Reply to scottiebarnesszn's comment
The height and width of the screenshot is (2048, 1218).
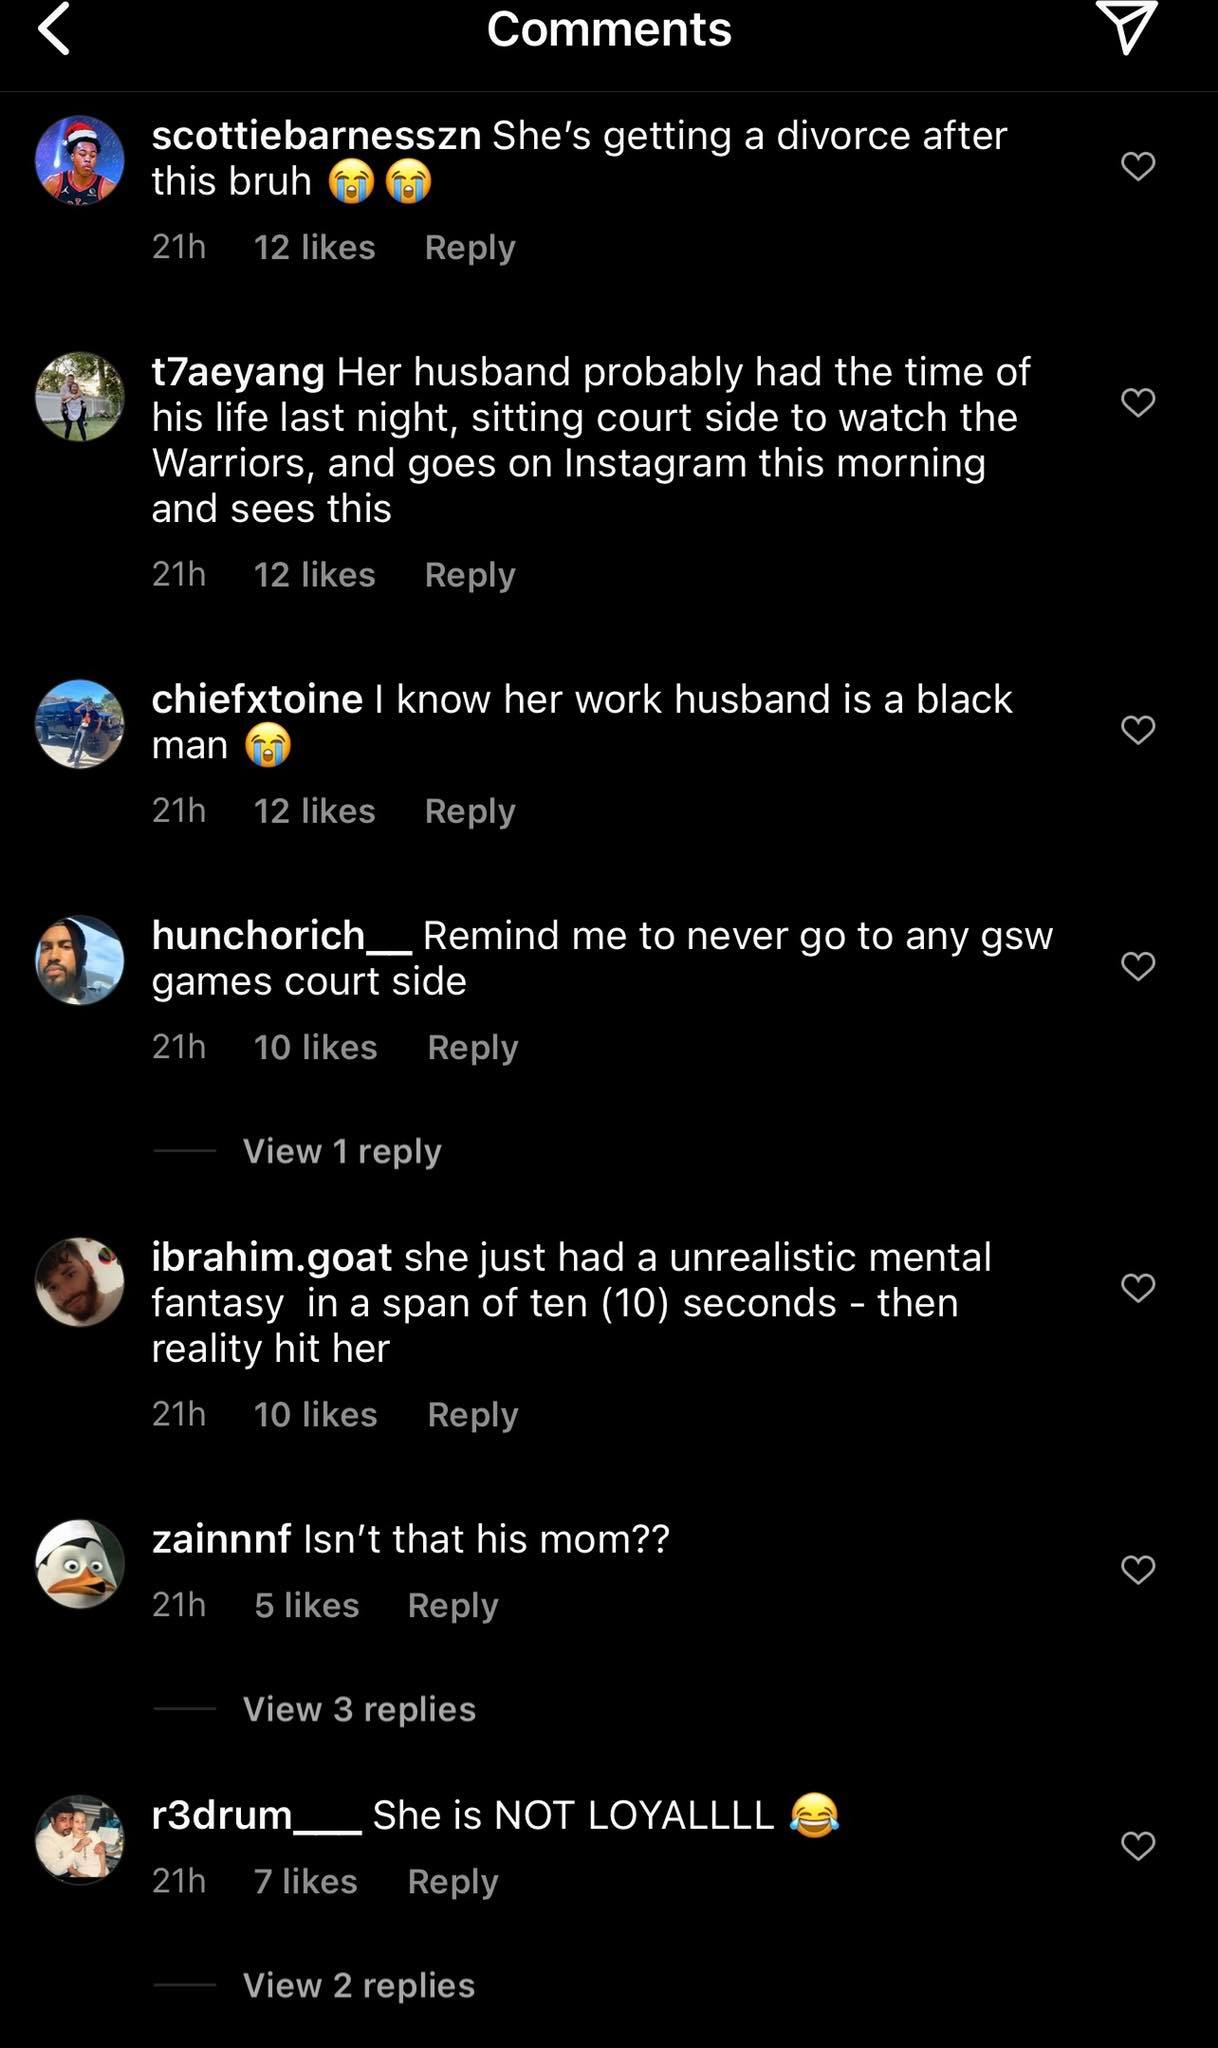(x=469, y=247)
